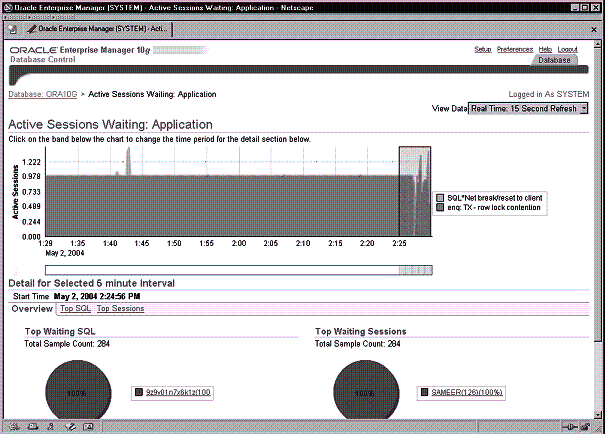
Task: Click the security lock icon in the status bar
Action: click(x=585, y=427)
